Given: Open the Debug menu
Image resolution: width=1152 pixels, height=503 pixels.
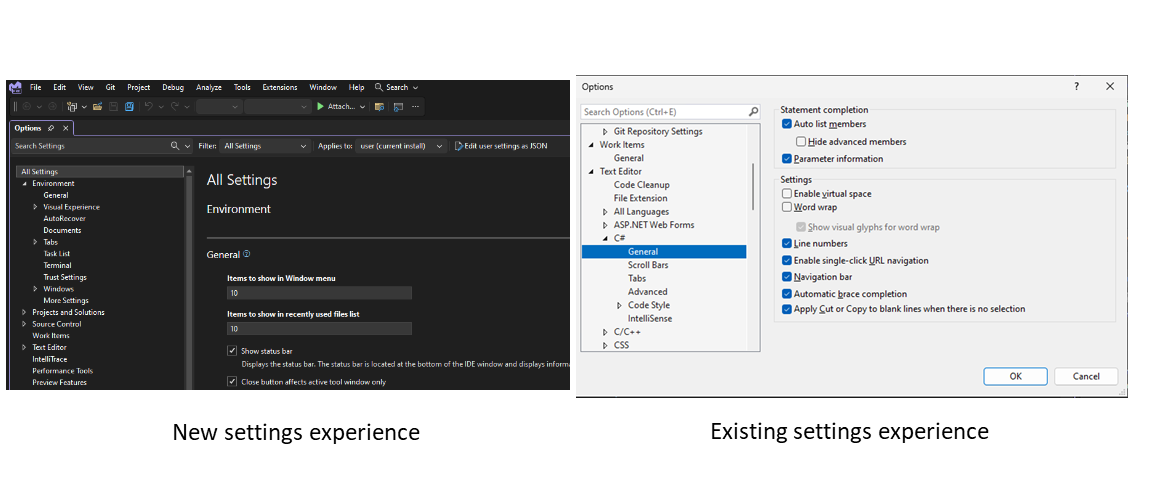Looking at the screenshot, I should [x=173, y=87].
